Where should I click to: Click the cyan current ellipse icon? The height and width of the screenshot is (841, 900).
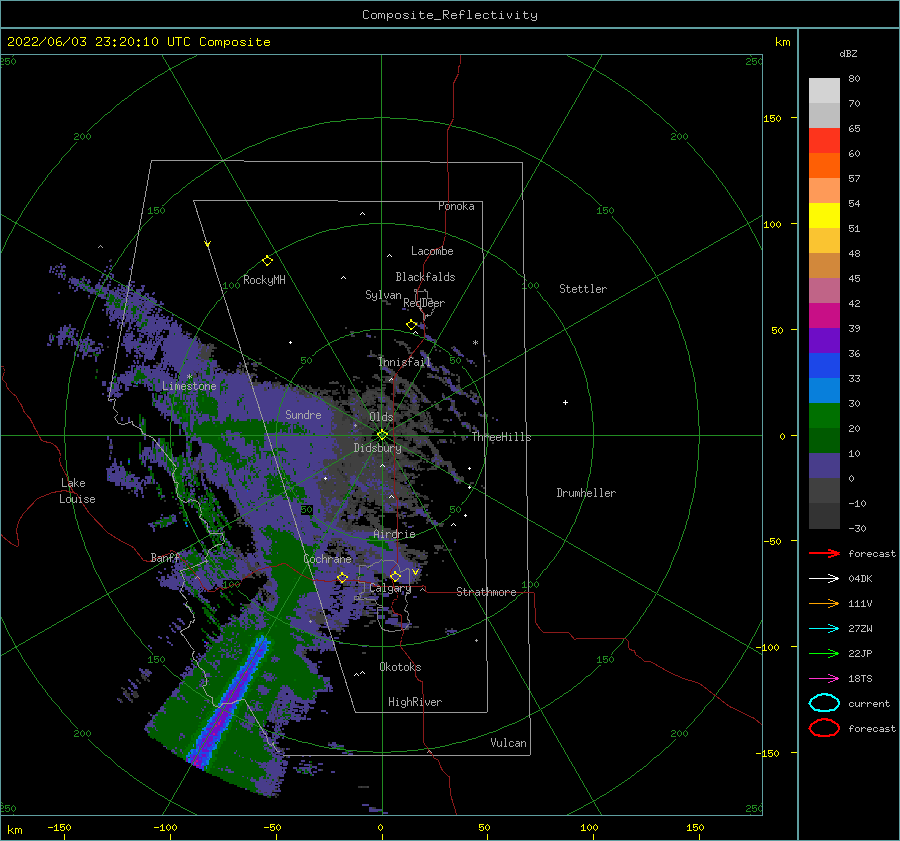[x=824, y=703]
